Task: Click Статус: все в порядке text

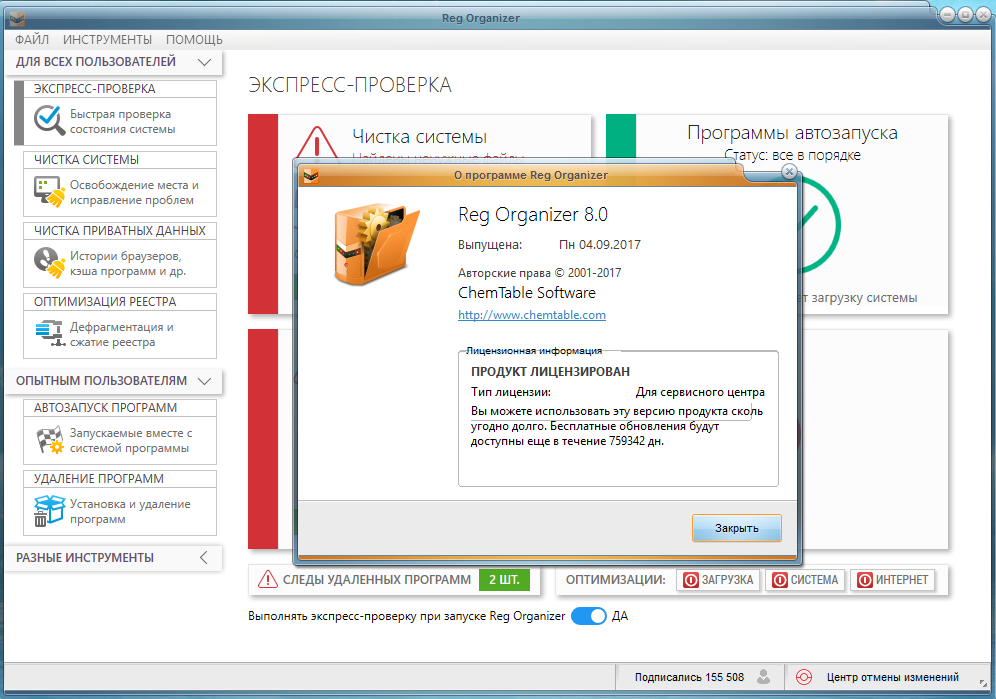Action: pos(792,155)
